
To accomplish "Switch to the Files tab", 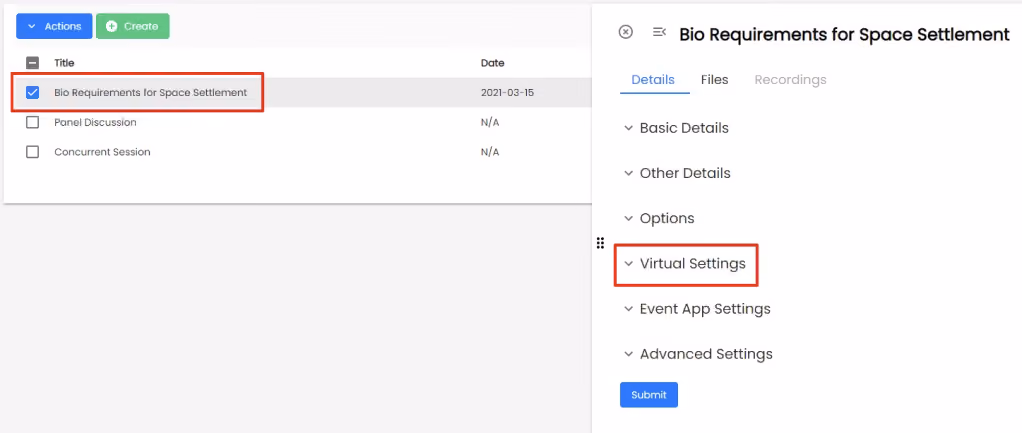I will [x=714, y=80].
